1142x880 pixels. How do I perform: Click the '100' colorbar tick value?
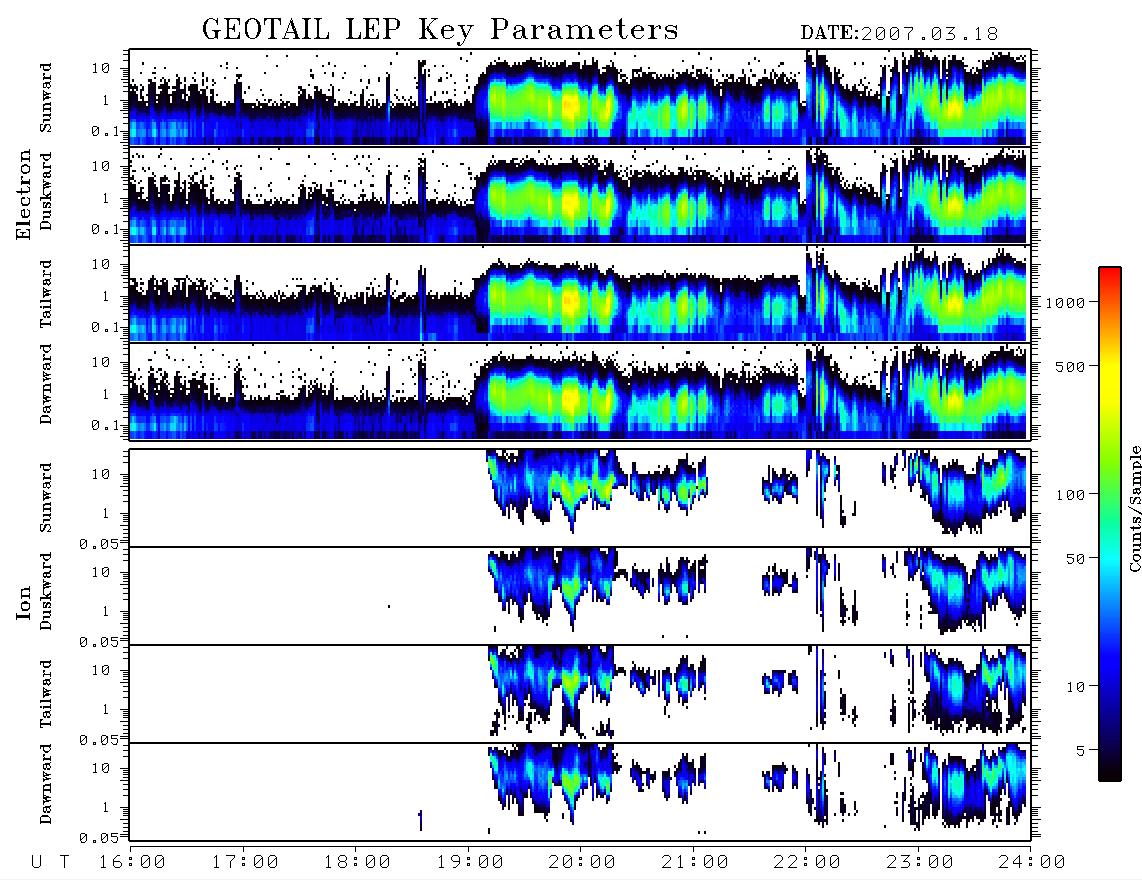pos(1071,495)
